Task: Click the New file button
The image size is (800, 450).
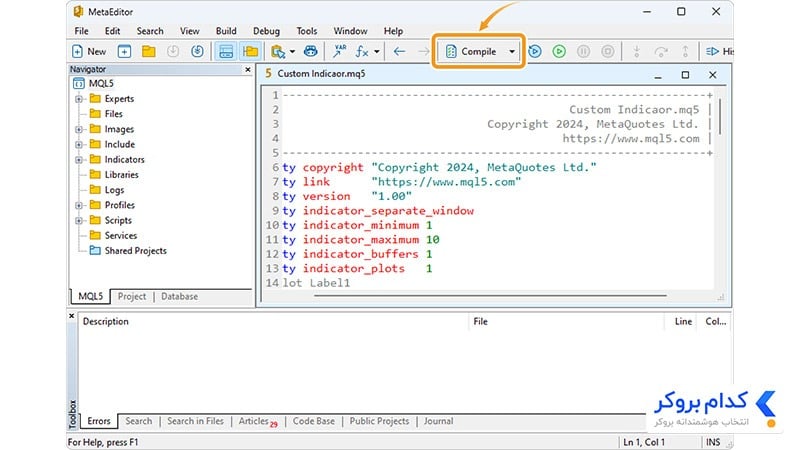Action: [x=89, y=52]
